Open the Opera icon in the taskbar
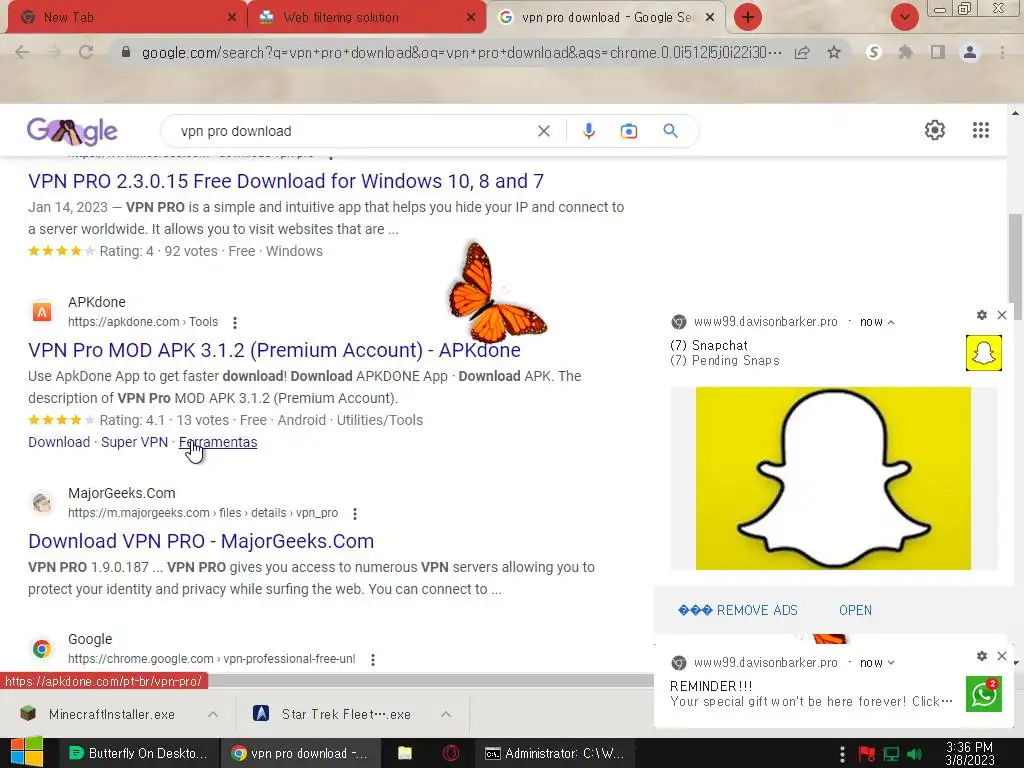The width and height of the screenshot is (1024, 768). pos(451,754)
